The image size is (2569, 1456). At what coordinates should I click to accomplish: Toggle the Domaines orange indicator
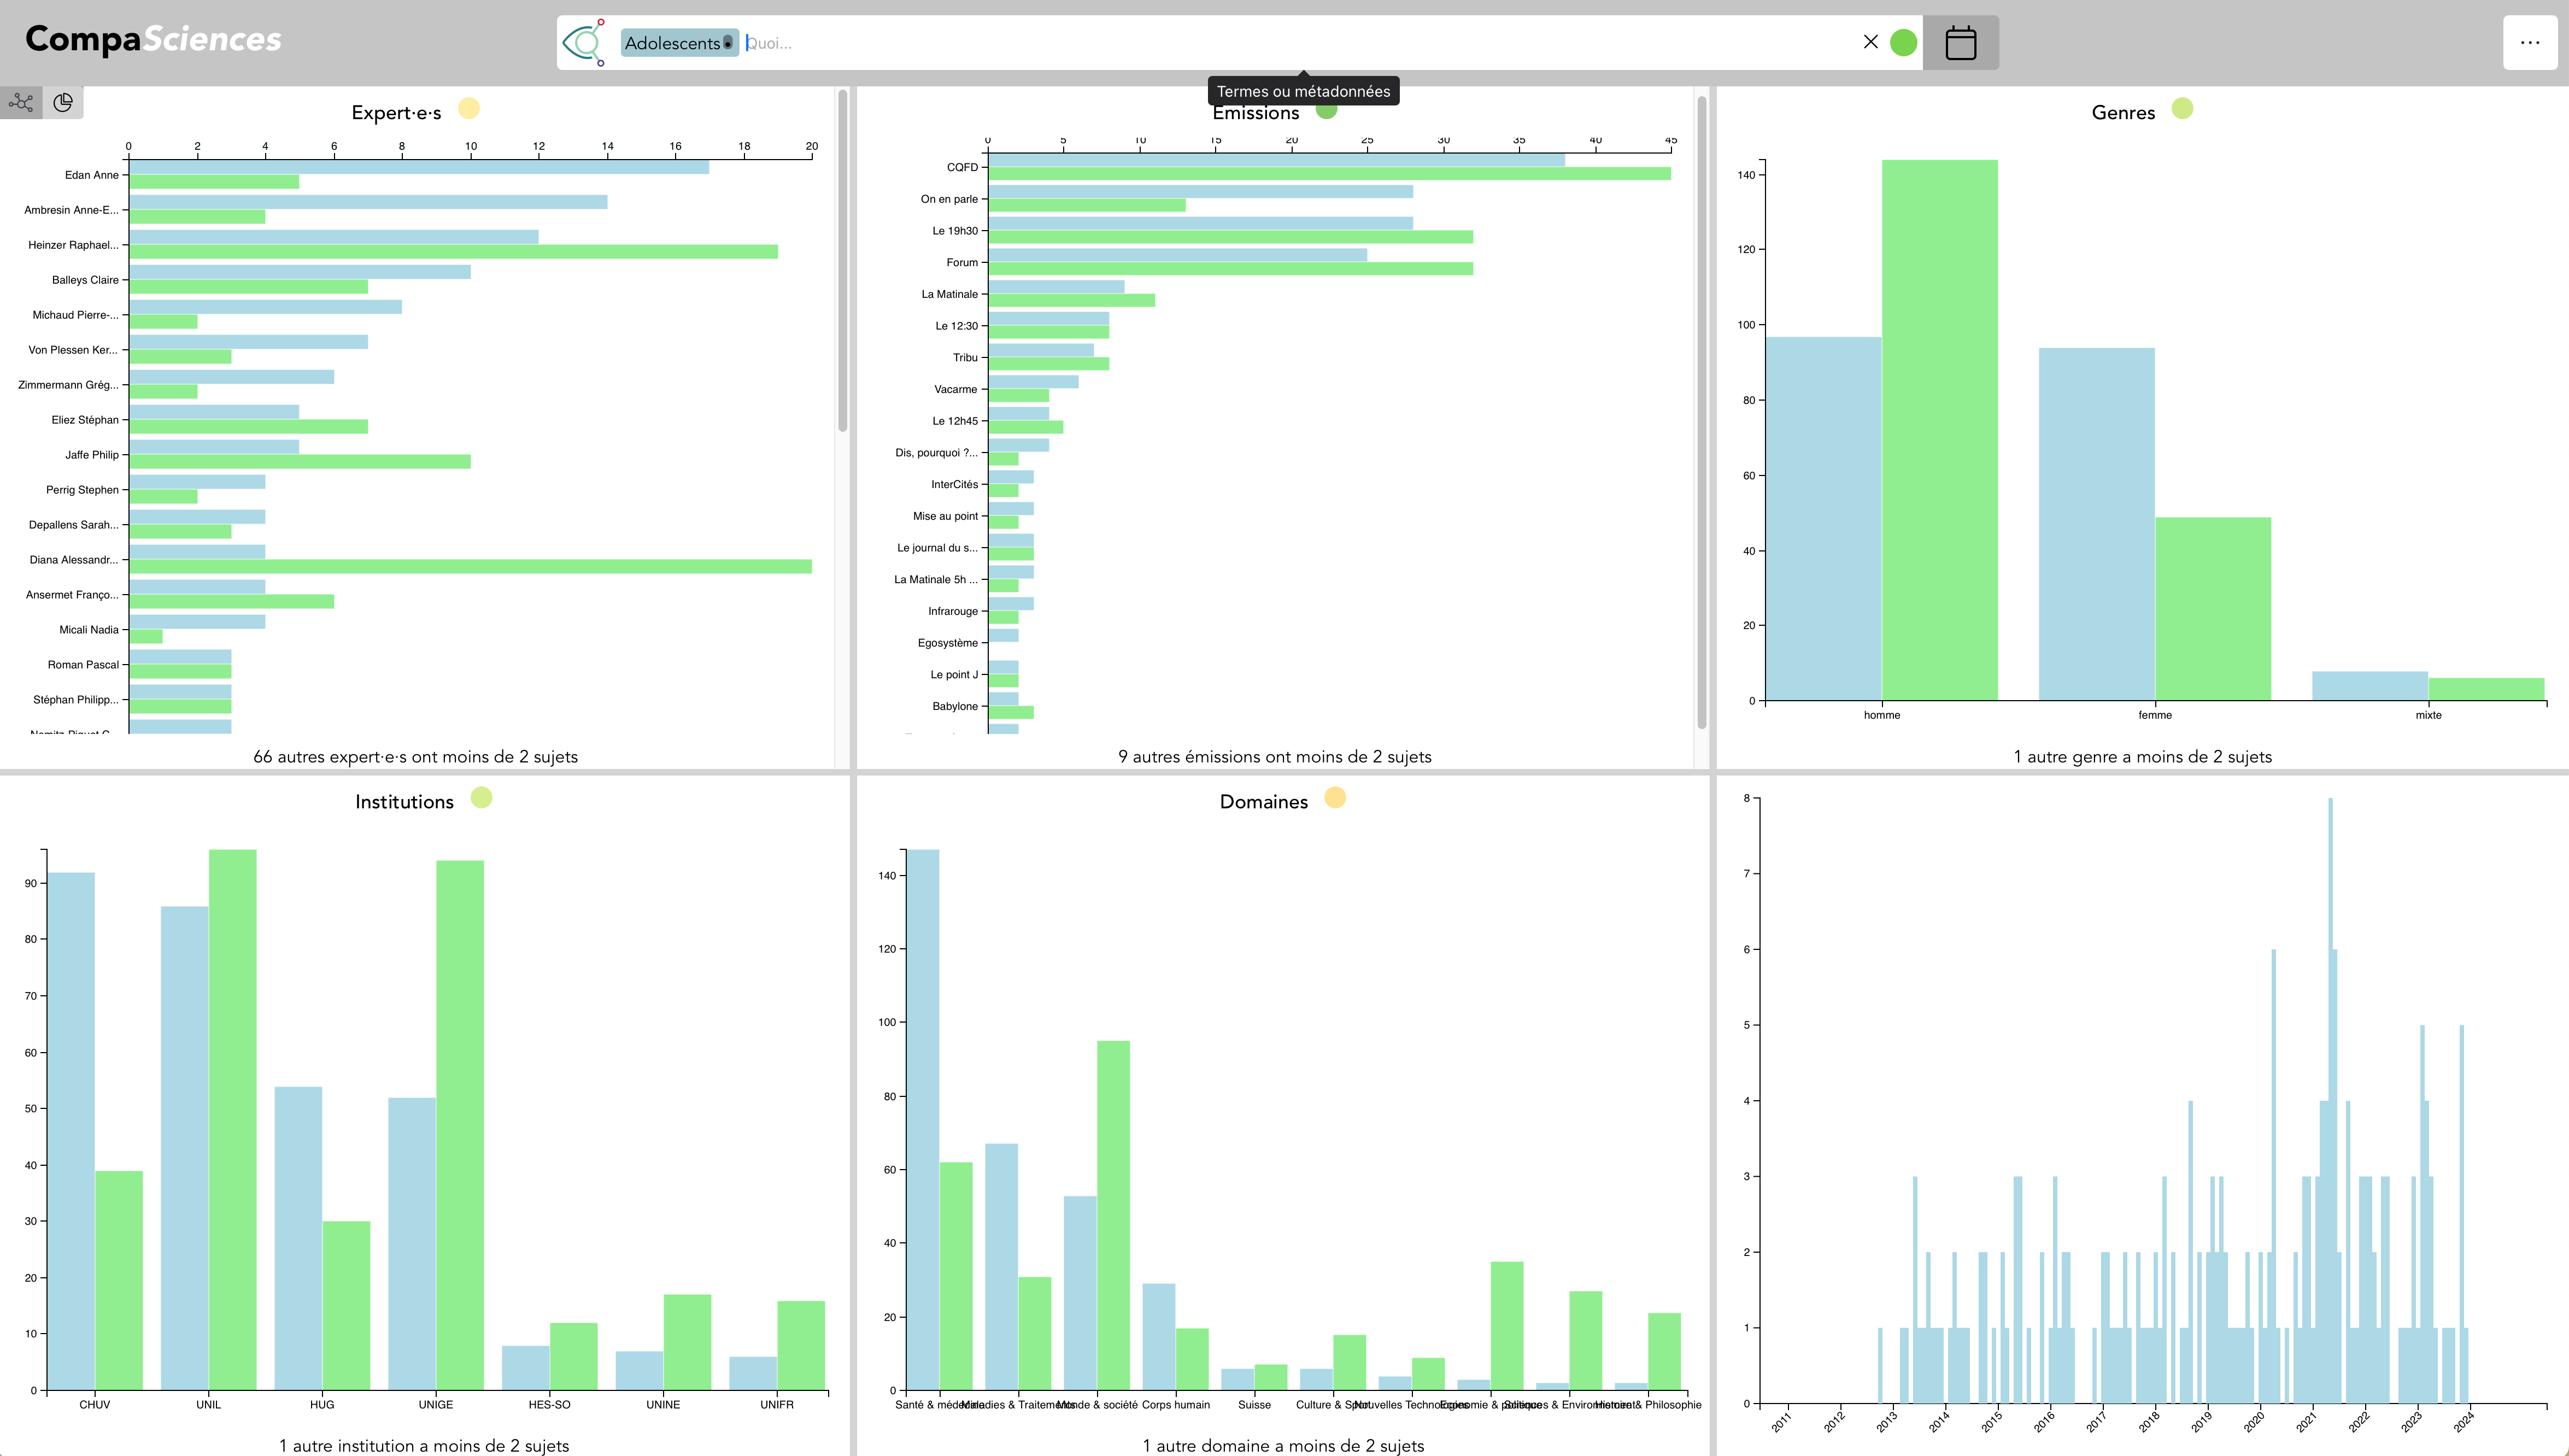click(1334, 797)
